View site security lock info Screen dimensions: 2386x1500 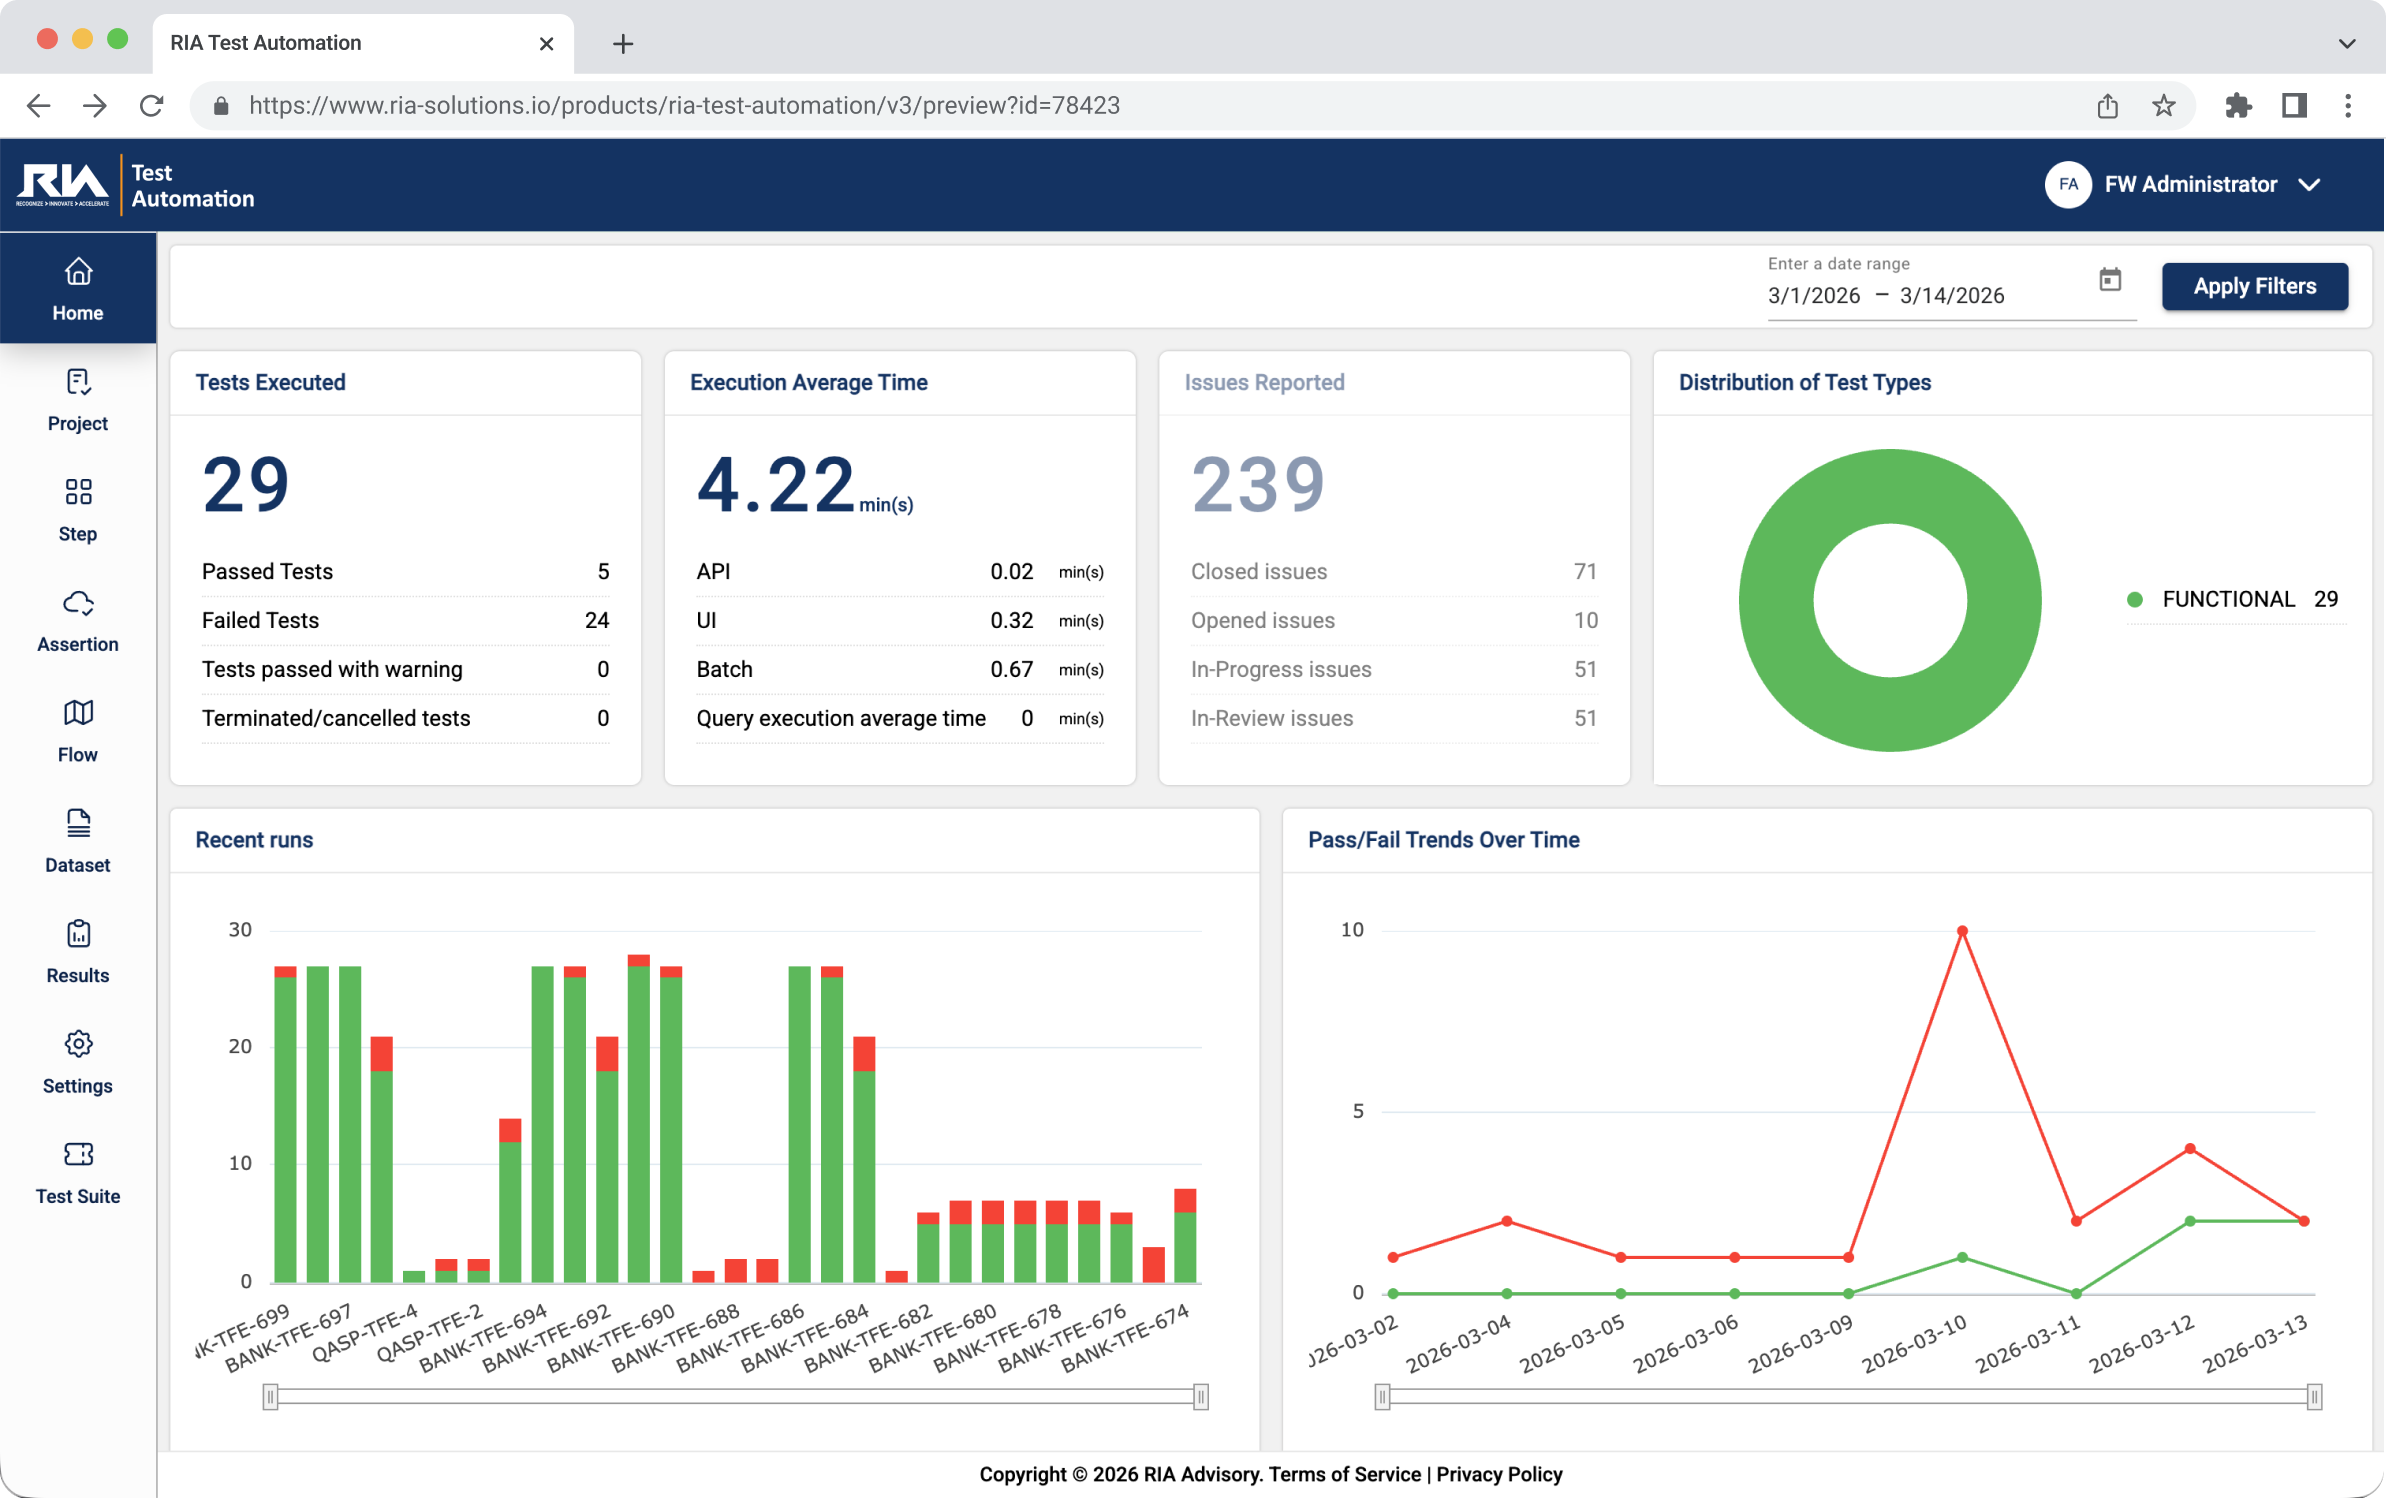222,106
